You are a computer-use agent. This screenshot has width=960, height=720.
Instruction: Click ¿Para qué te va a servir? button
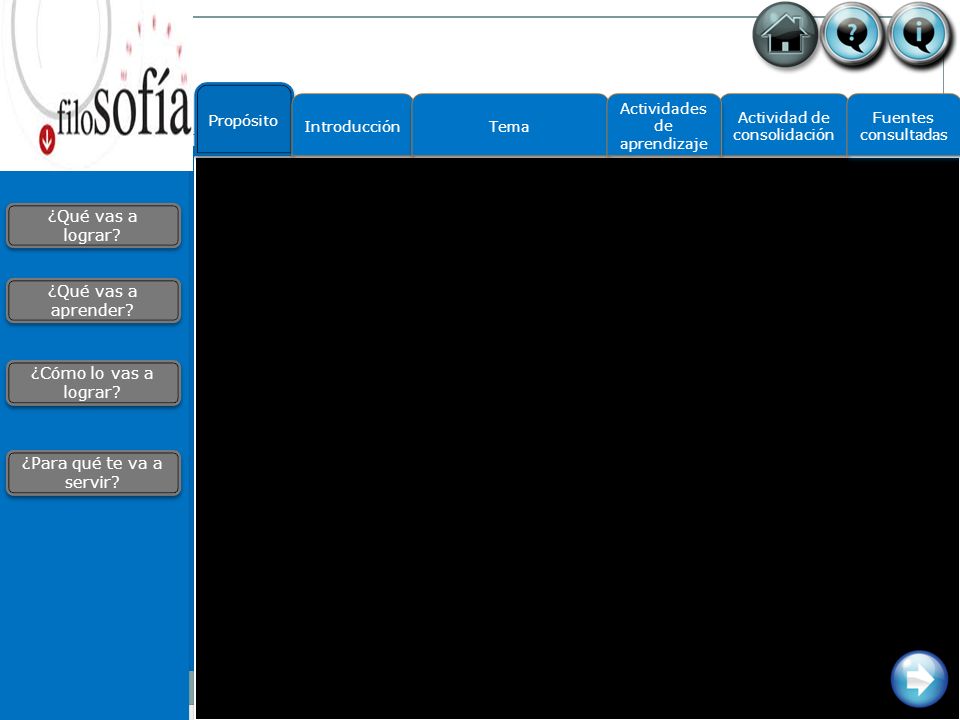[93, 473]
